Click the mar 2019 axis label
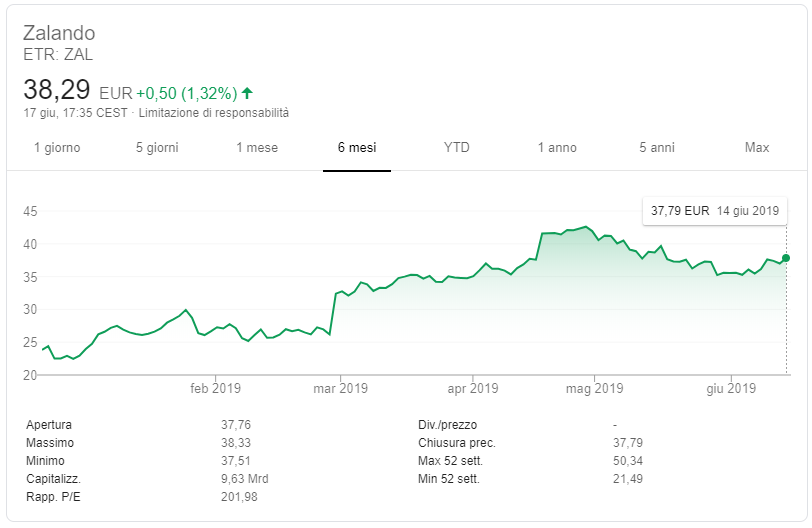 point(340,388)
